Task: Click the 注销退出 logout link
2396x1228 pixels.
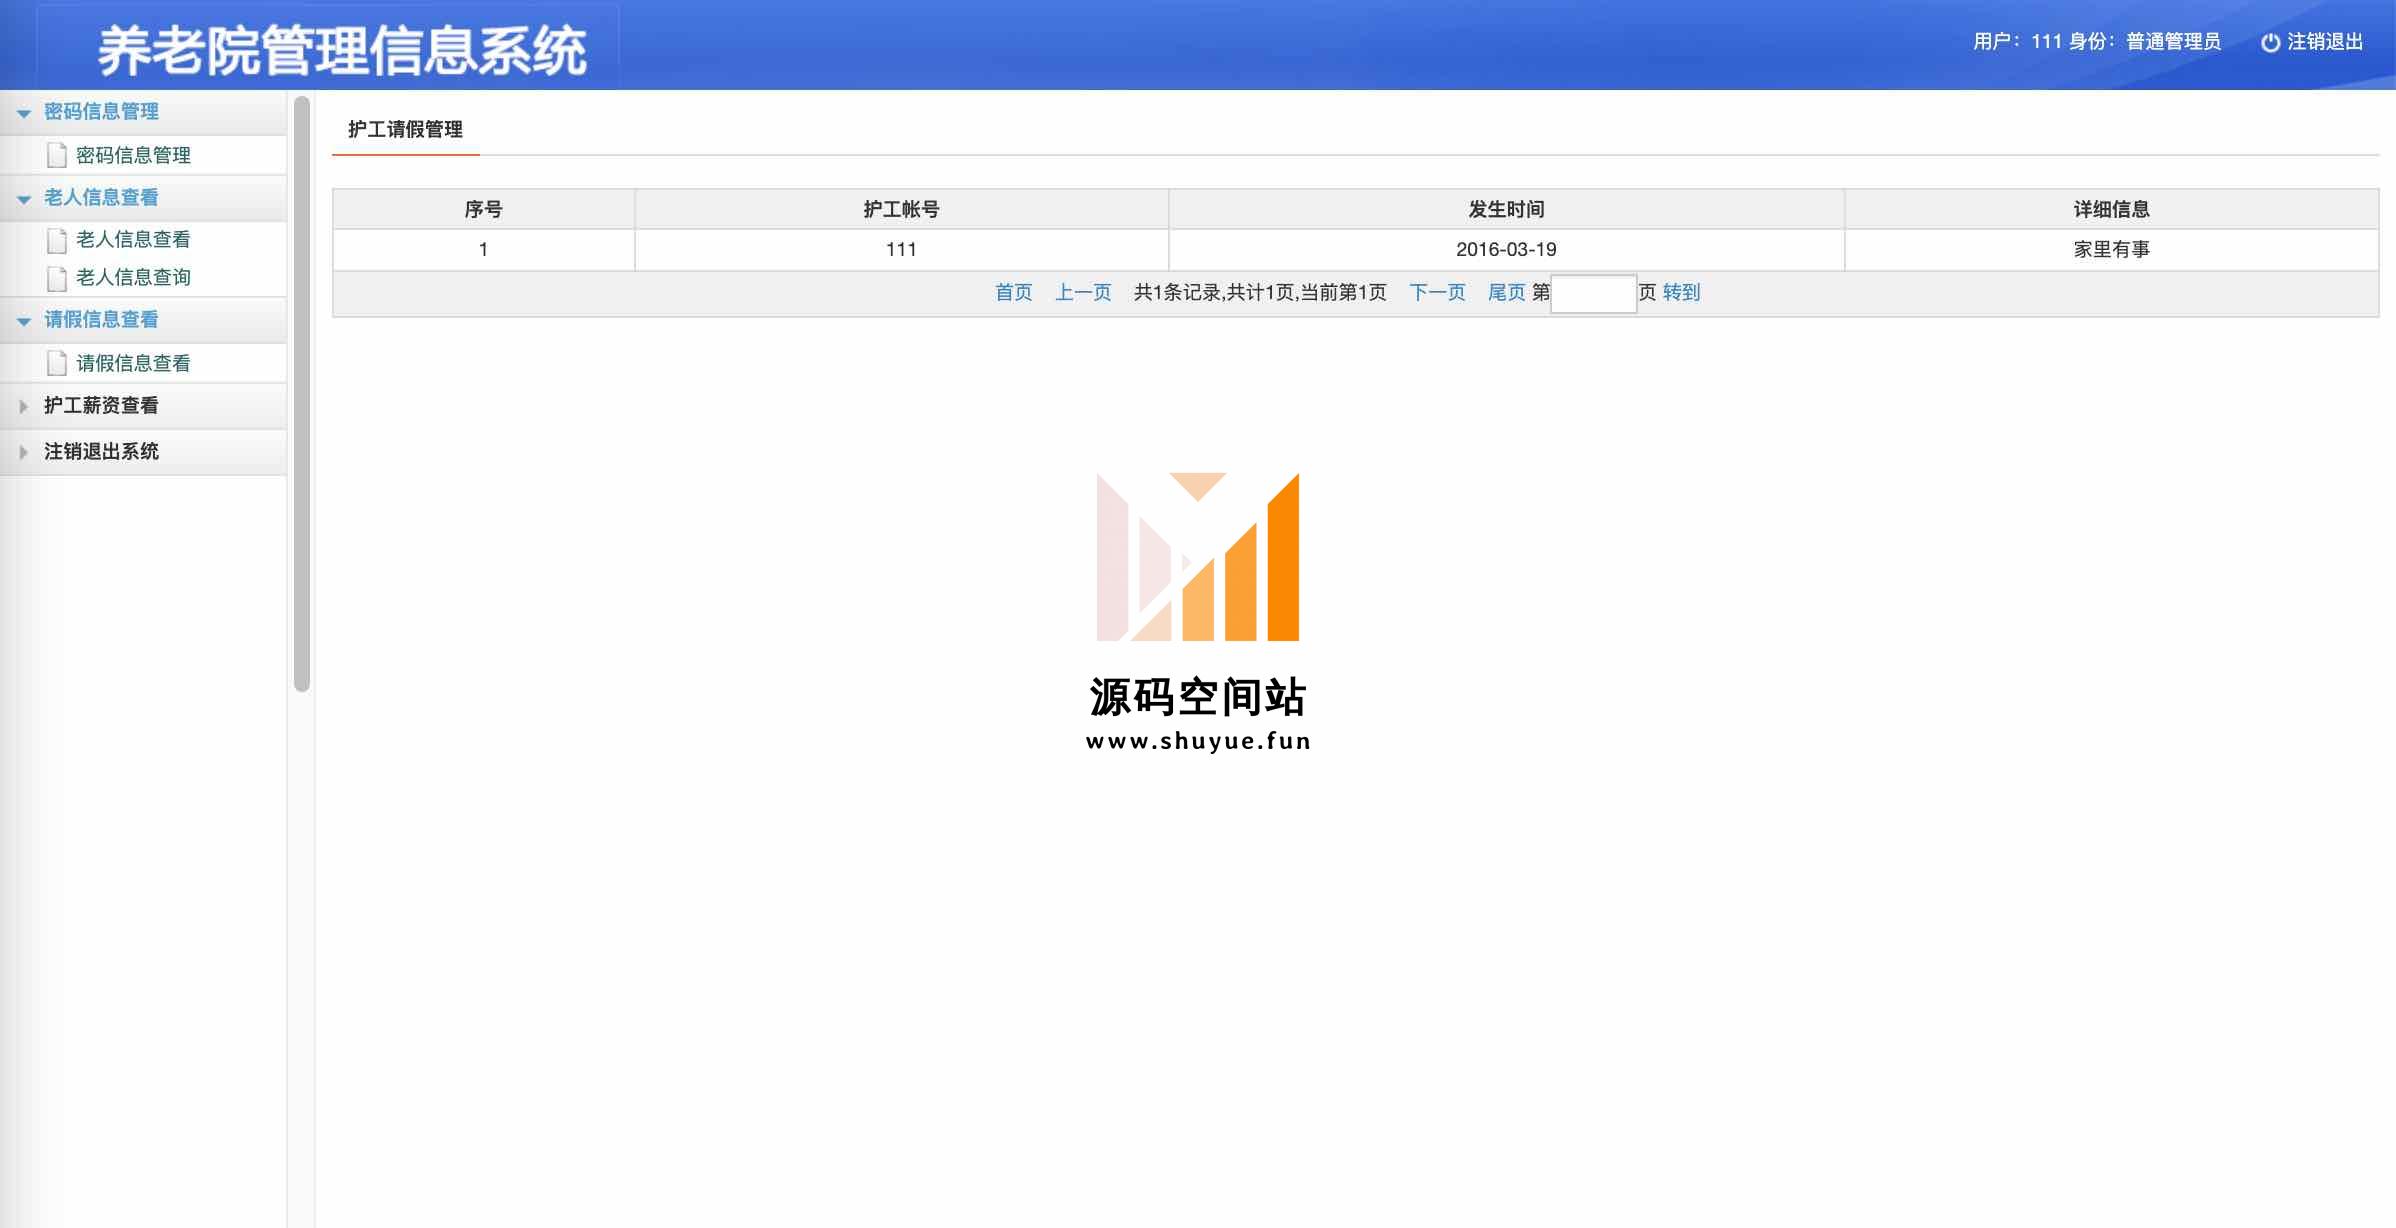Action: 2325,42
